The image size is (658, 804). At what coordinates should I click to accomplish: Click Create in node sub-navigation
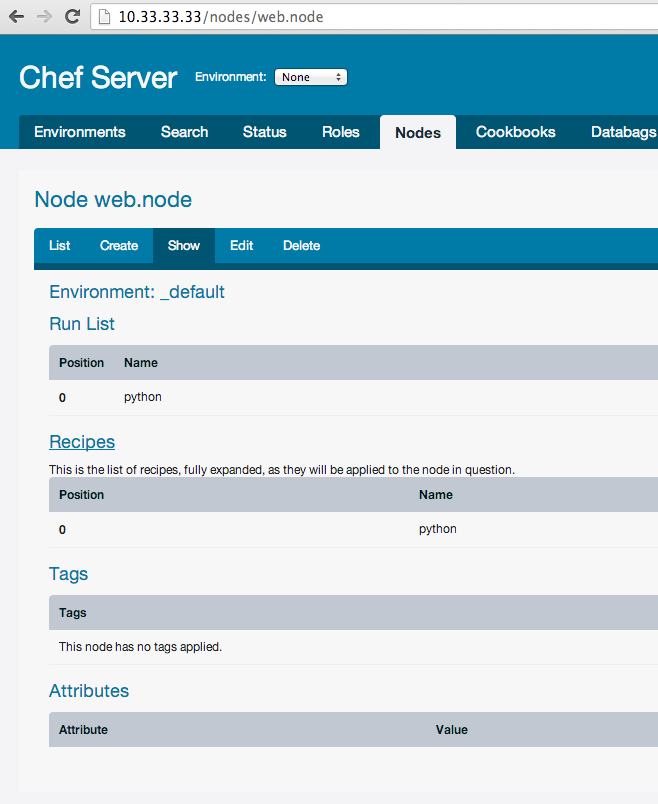coord(119,246)
